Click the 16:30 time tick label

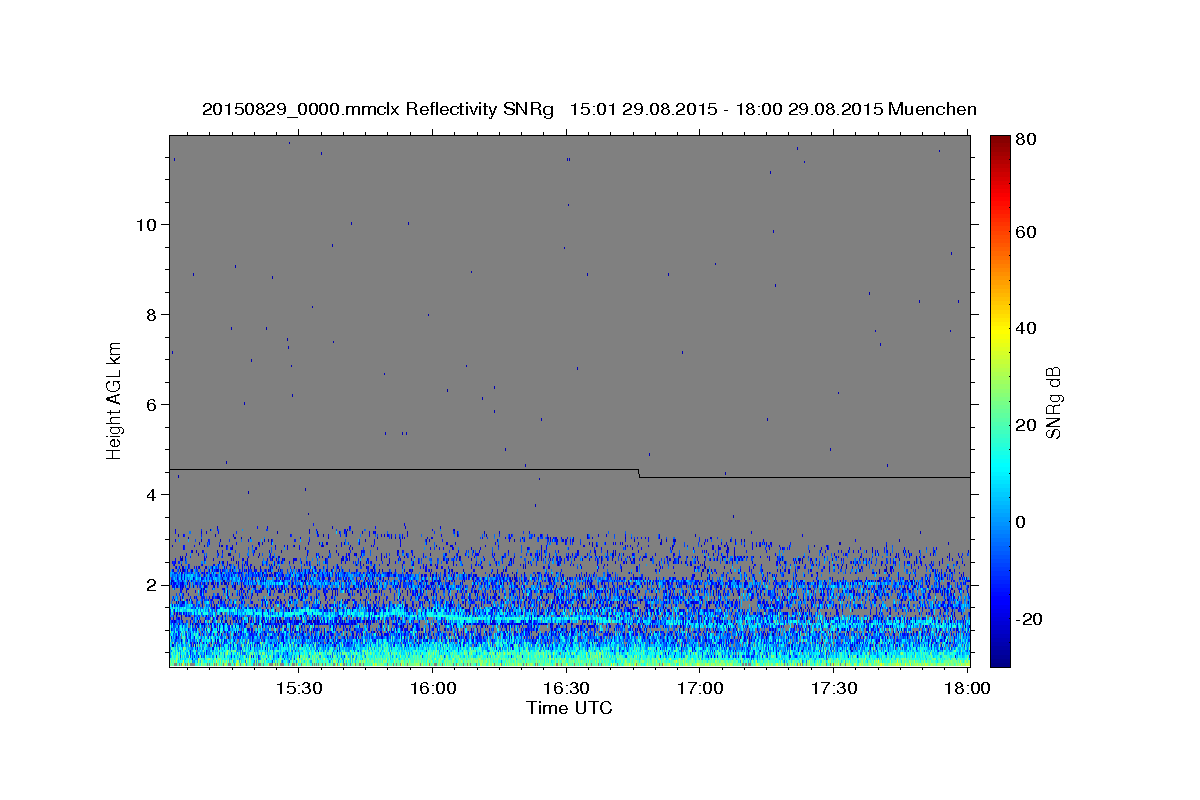(566, 689)
